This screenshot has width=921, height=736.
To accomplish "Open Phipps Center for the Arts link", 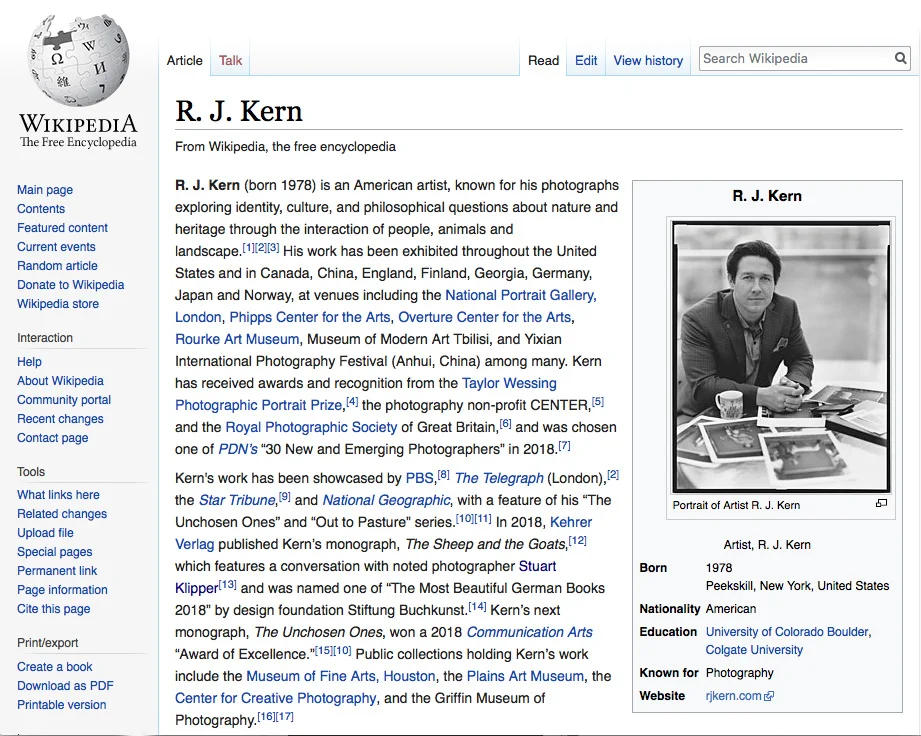I will [310, 317].
